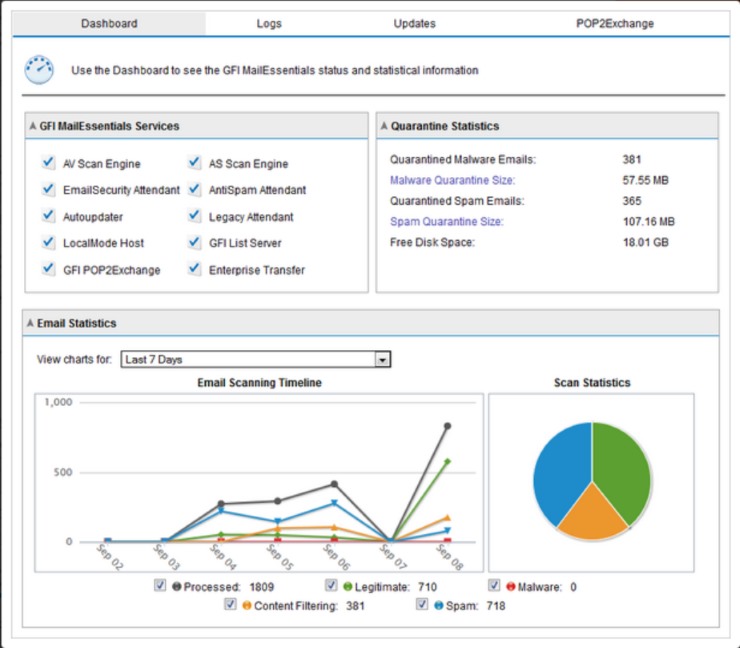Click the Spam data point on Sep 06
Image resolution: width=740 pixels, height=648 pixels.
(334, 503)
